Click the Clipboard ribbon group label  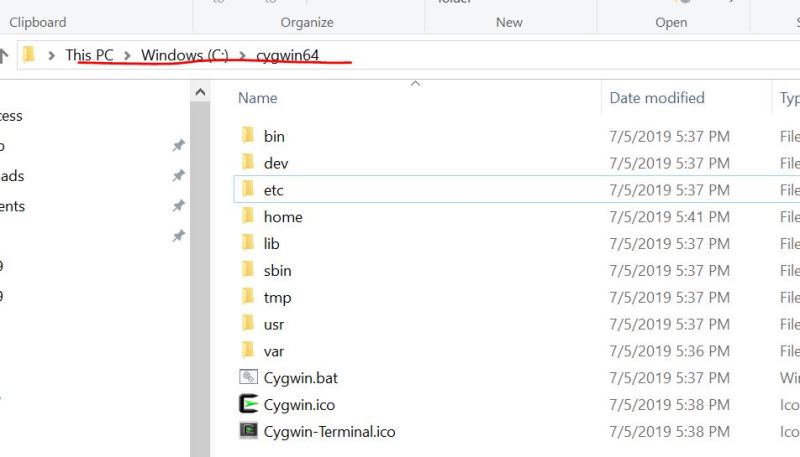click(38, 22)
